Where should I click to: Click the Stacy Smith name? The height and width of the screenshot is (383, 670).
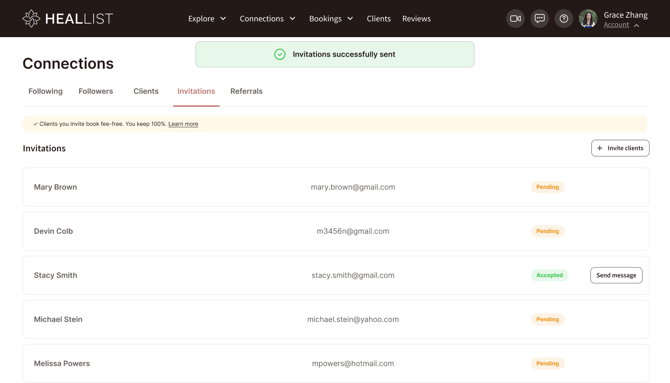pos(56,275)
